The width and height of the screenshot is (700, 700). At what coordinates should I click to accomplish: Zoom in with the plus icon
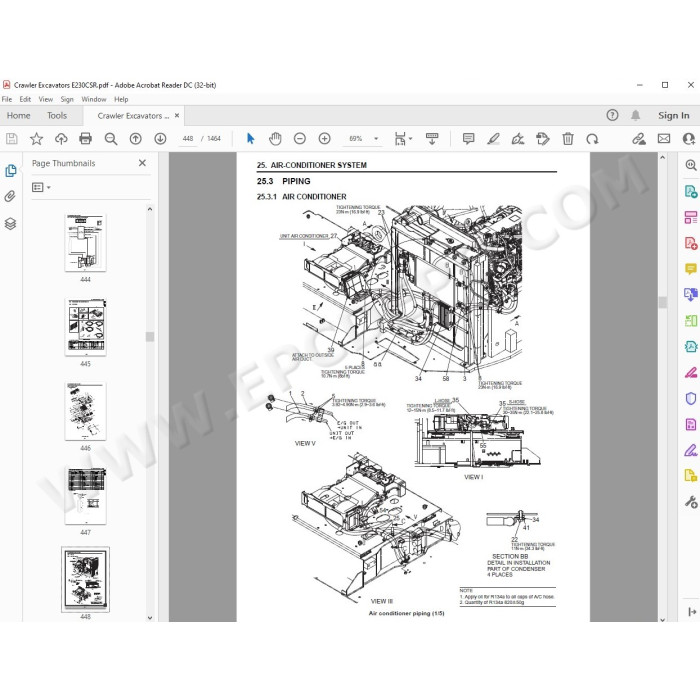325,139
